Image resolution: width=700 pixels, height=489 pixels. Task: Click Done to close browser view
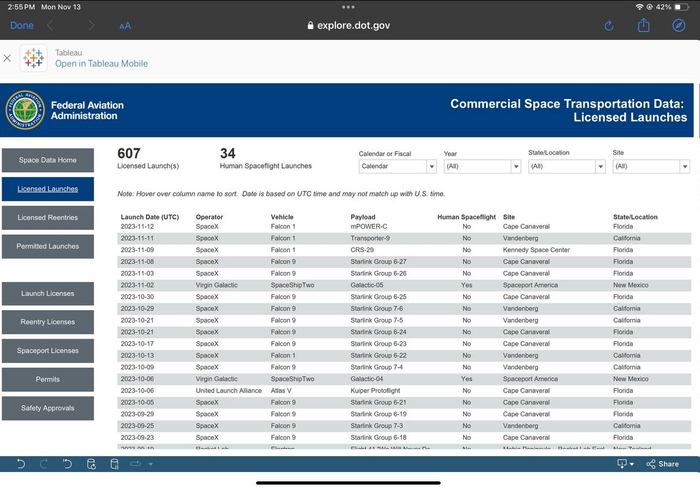pyautogui.click(x=21, y=26)
